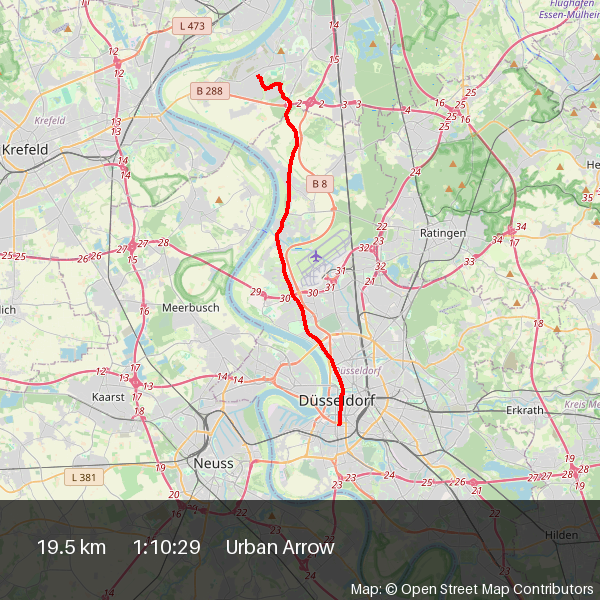Click the southern end of the red route
600x600 pixels.
click(339, 423)
